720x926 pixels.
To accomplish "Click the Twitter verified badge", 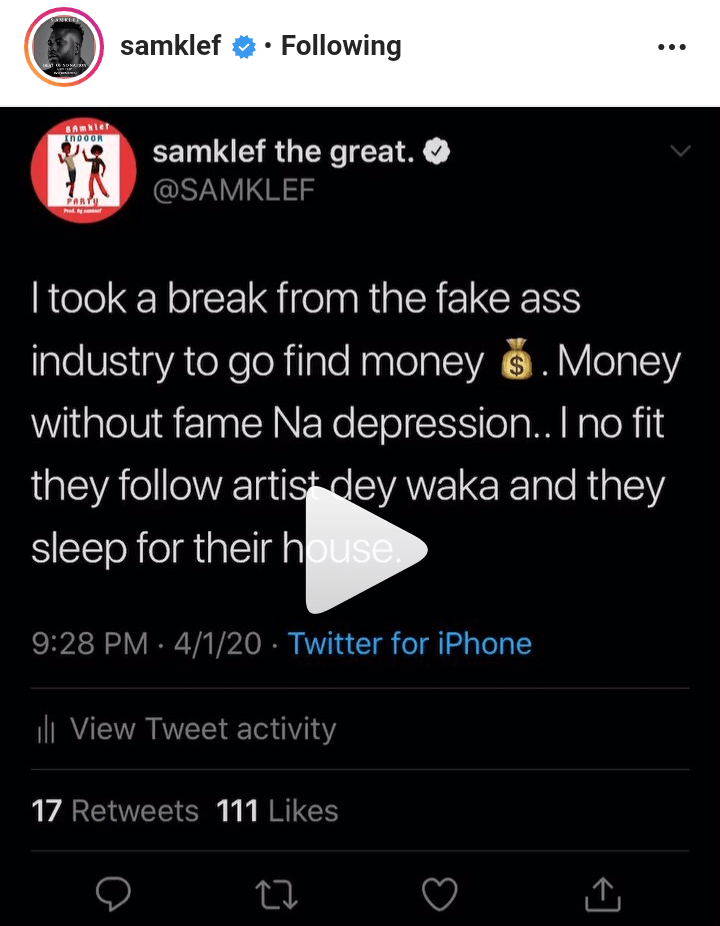I will coord(437,151).
